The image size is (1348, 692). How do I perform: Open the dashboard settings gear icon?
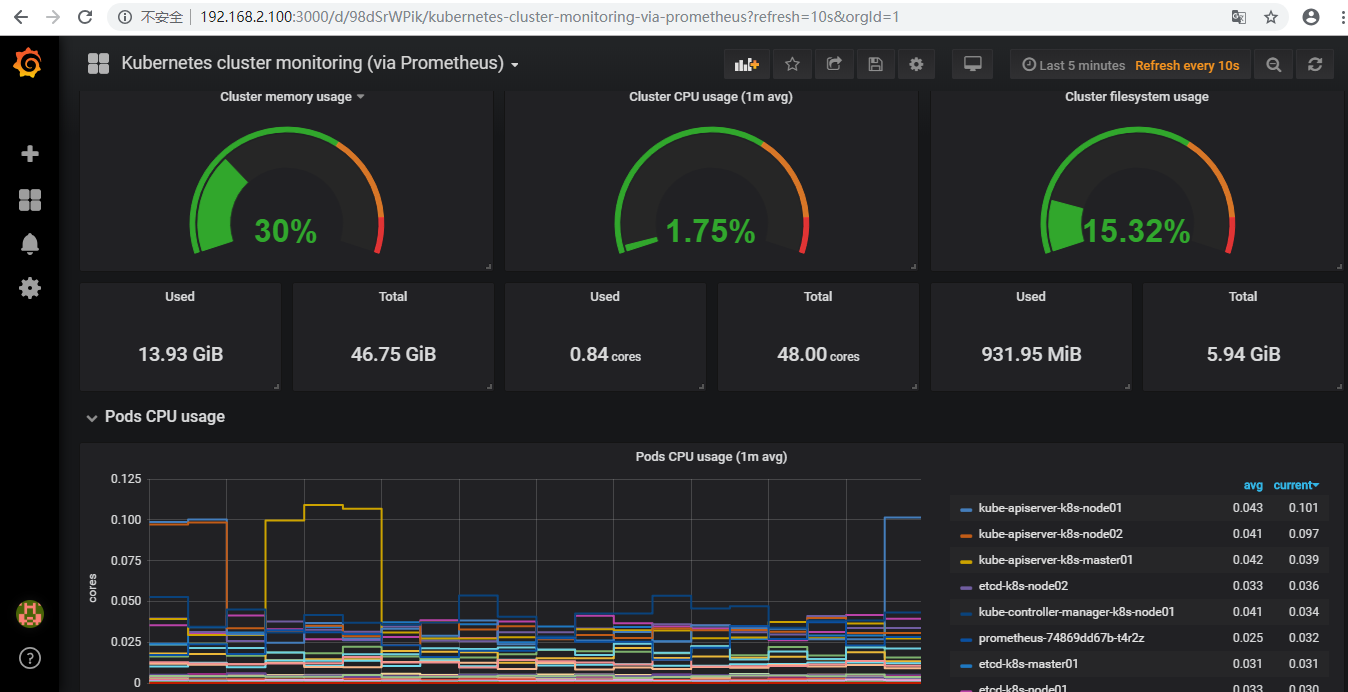click(916, 64)
